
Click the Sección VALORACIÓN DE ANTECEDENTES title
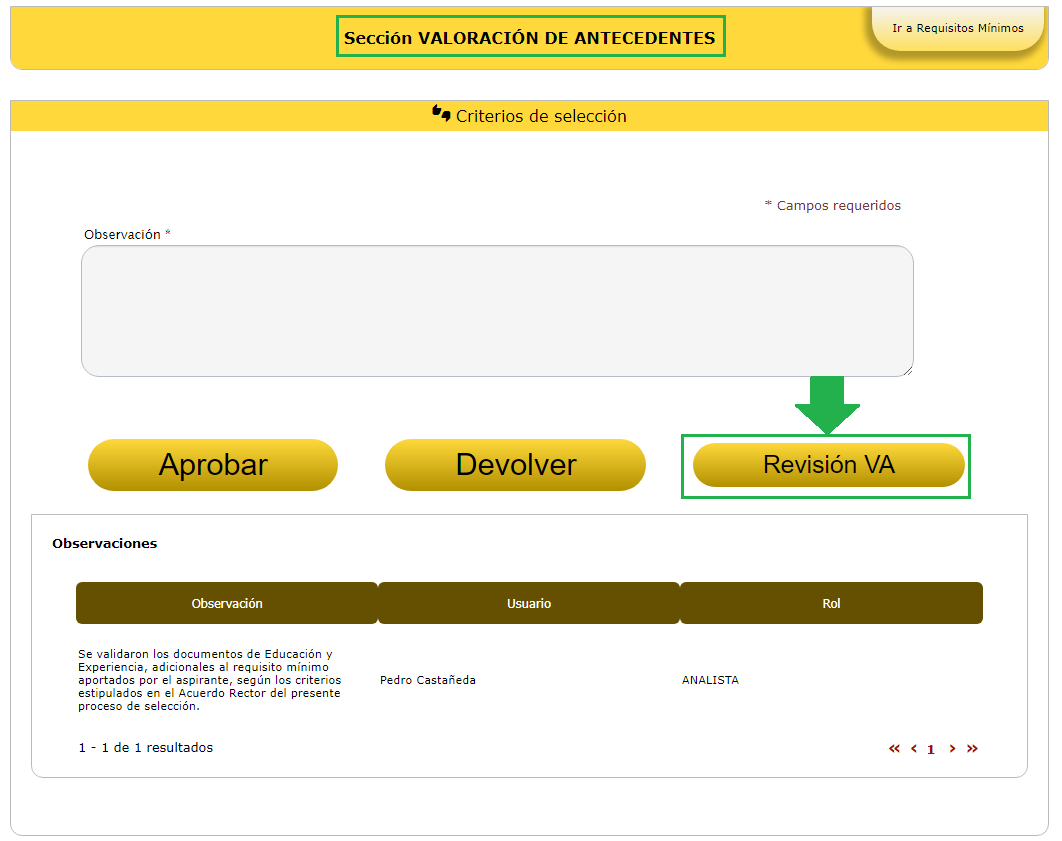(530, 38)
